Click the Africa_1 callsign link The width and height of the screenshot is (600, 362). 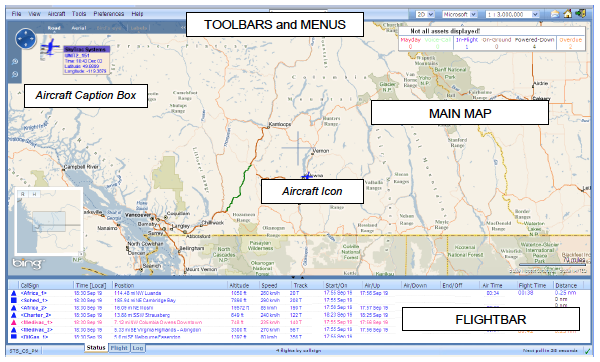tap(34, 293)
